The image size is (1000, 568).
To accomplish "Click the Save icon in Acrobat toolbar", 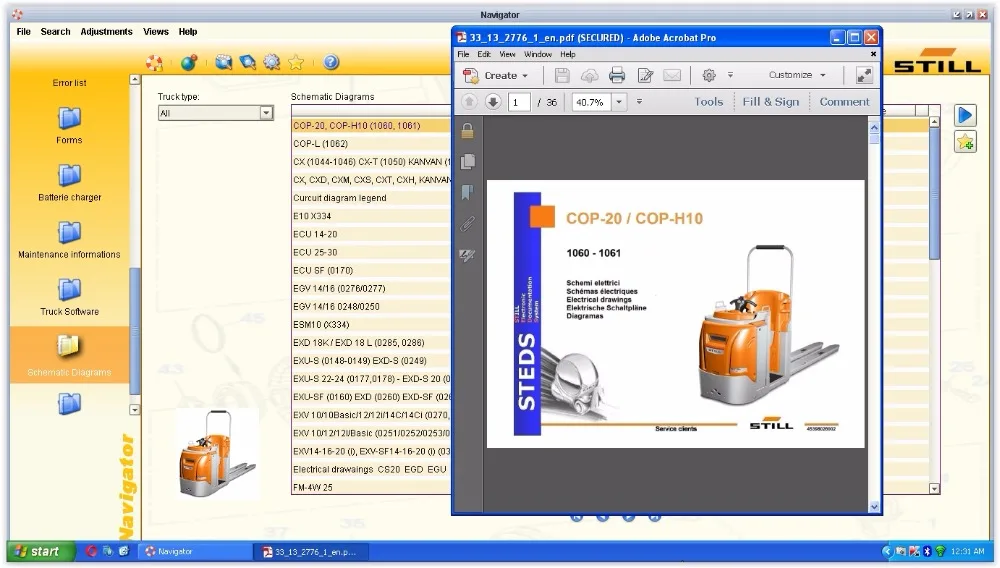I will click(x=562, y=76).
